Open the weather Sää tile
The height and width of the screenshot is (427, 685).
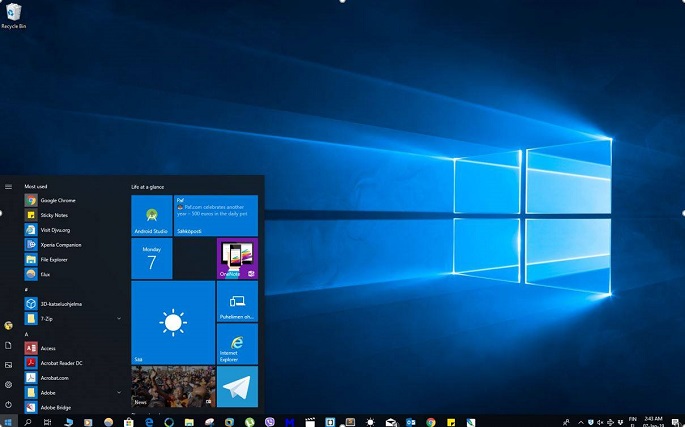tap(173, 322)
